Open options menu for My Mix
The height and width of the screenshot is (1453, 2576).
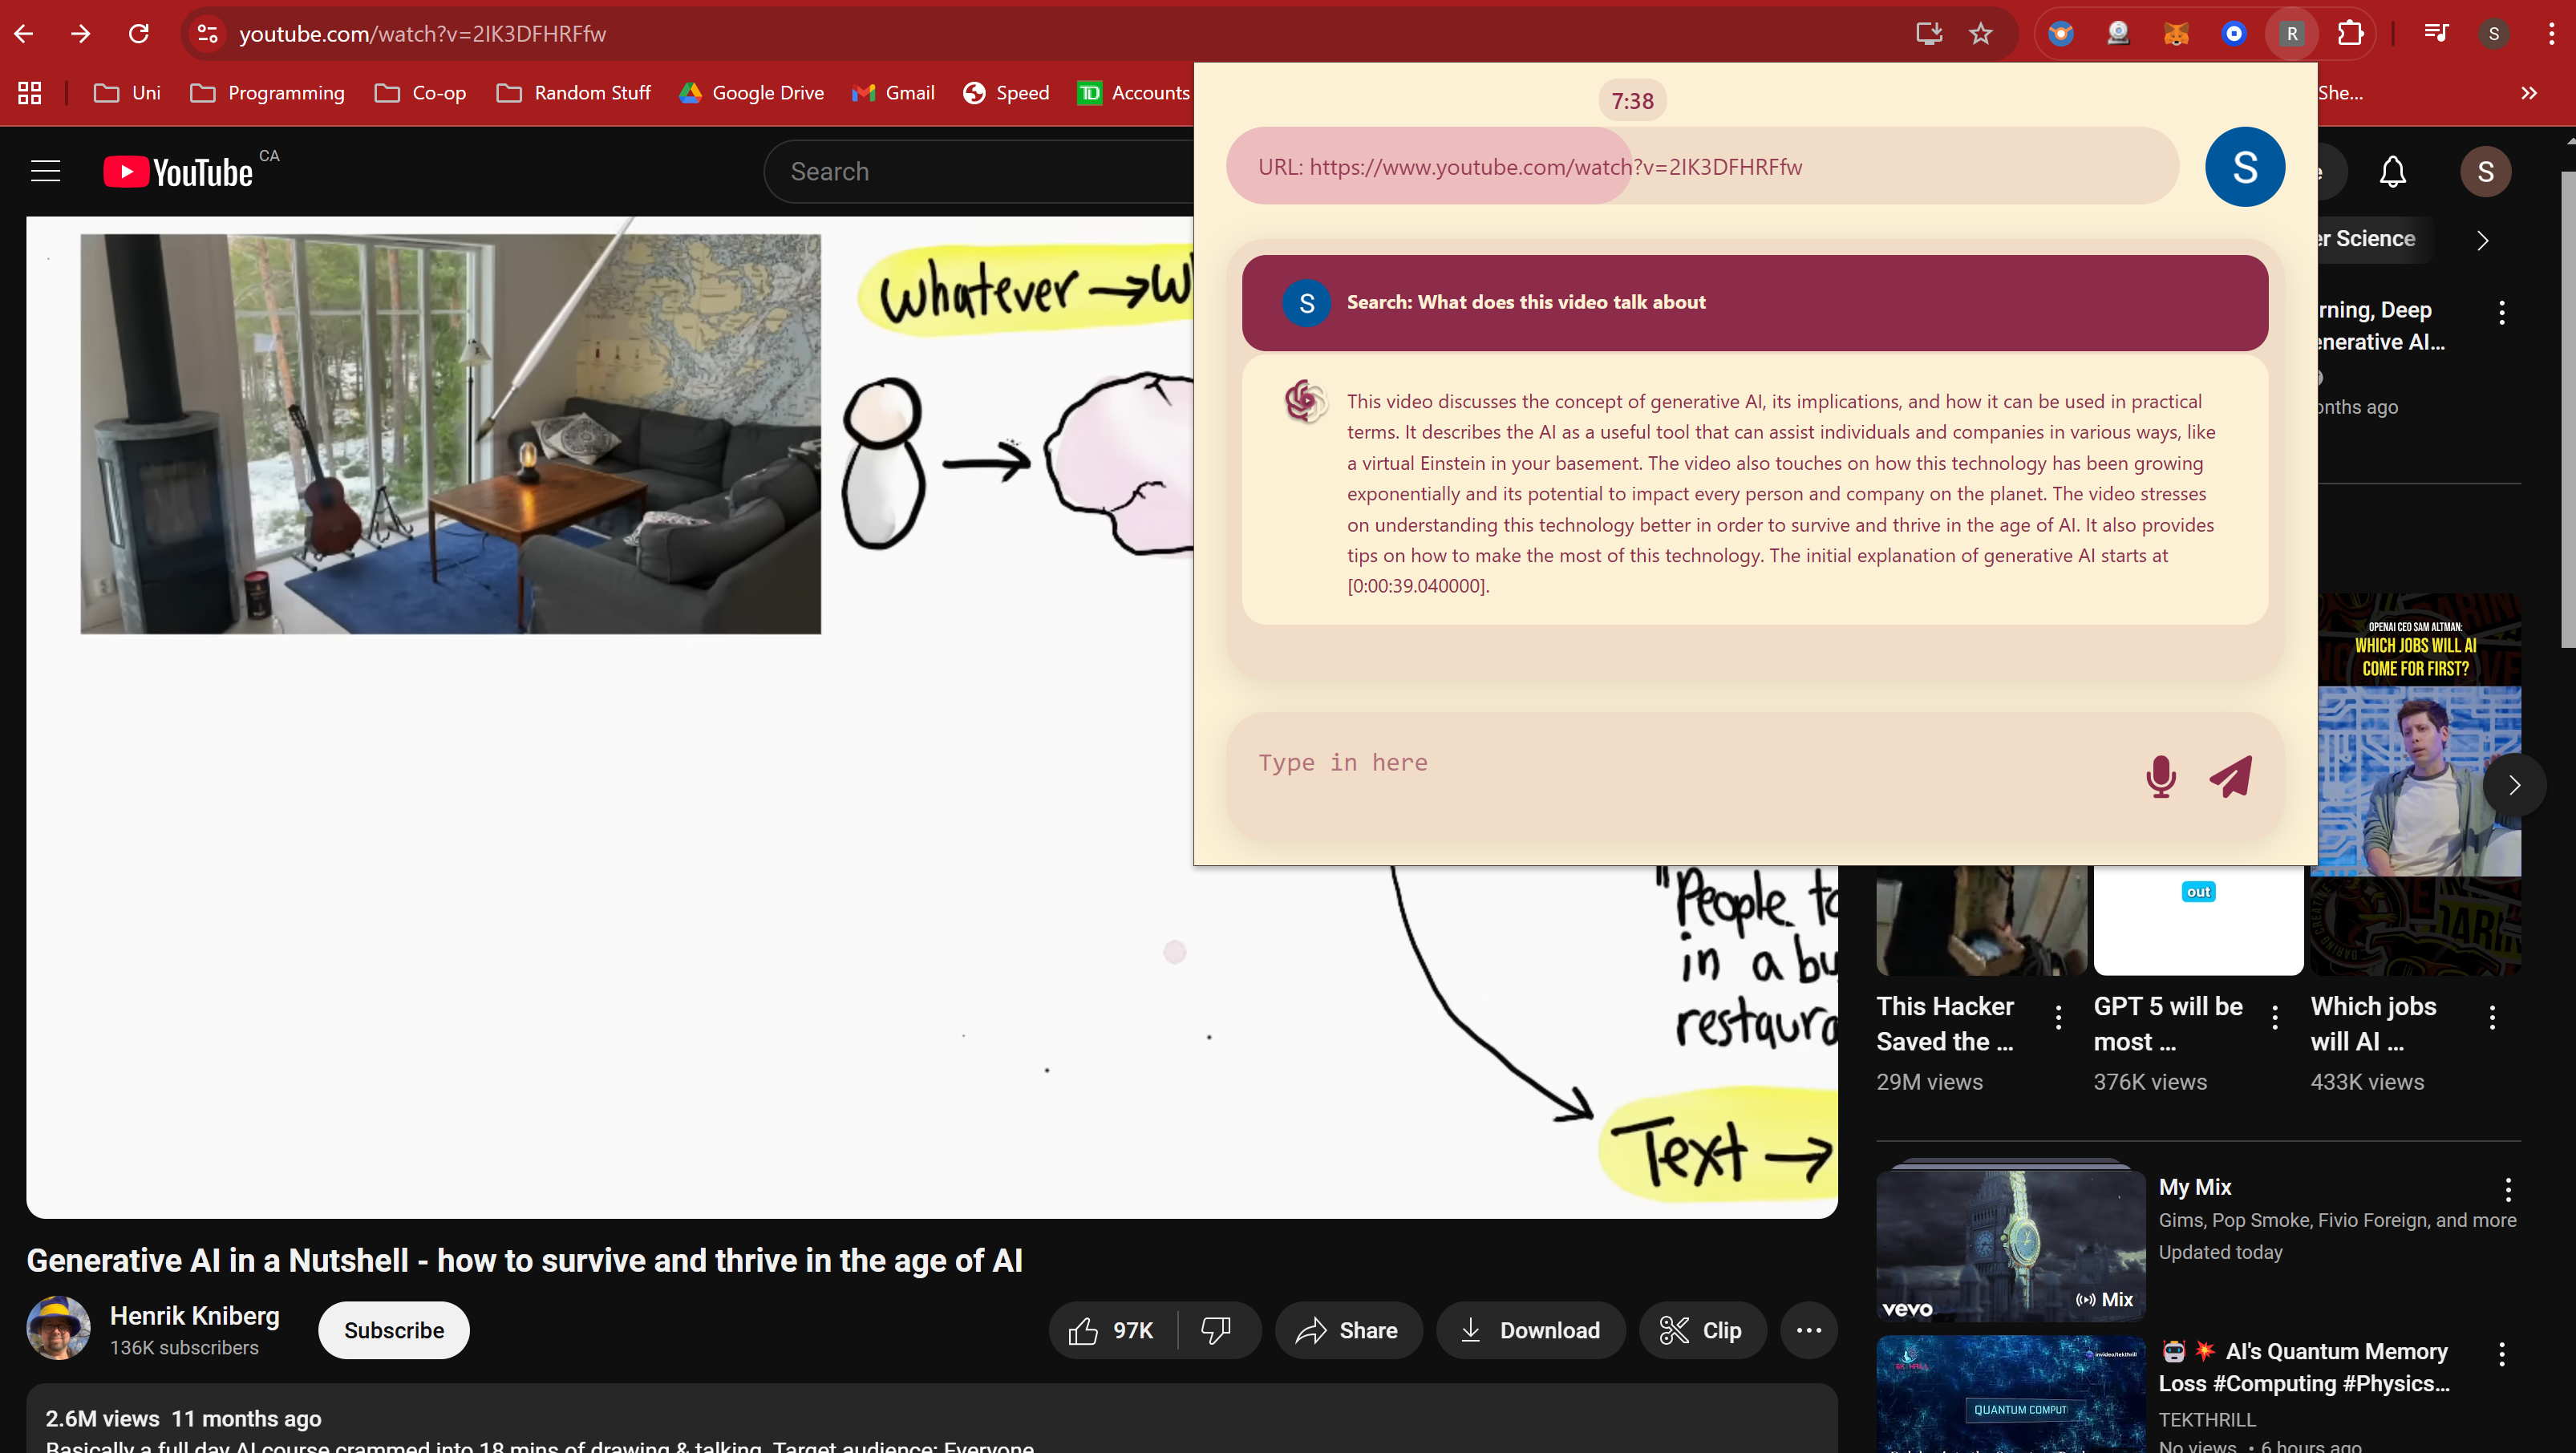(x=2507, y=1188)
